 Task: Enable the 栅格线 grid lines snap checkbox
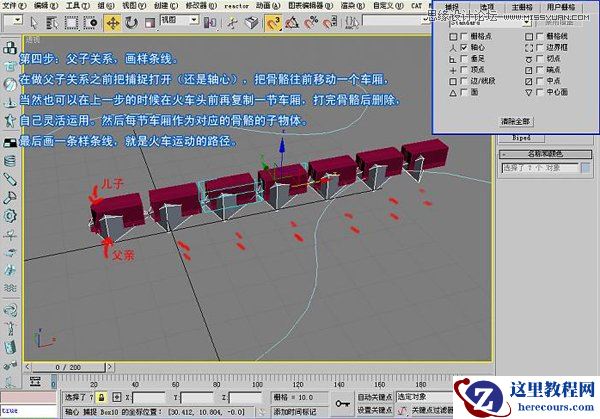tap(540, 36)
